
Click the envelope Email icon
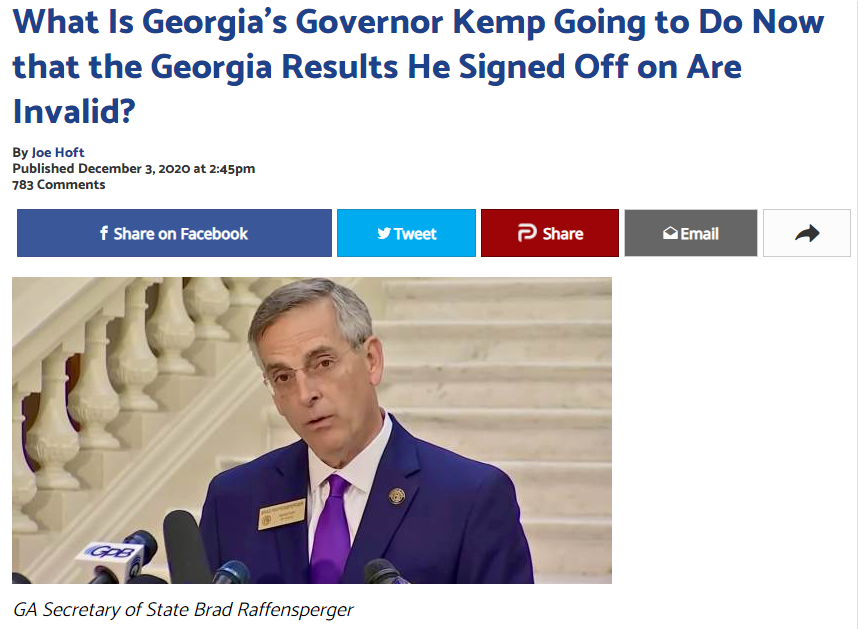point(670,234)
